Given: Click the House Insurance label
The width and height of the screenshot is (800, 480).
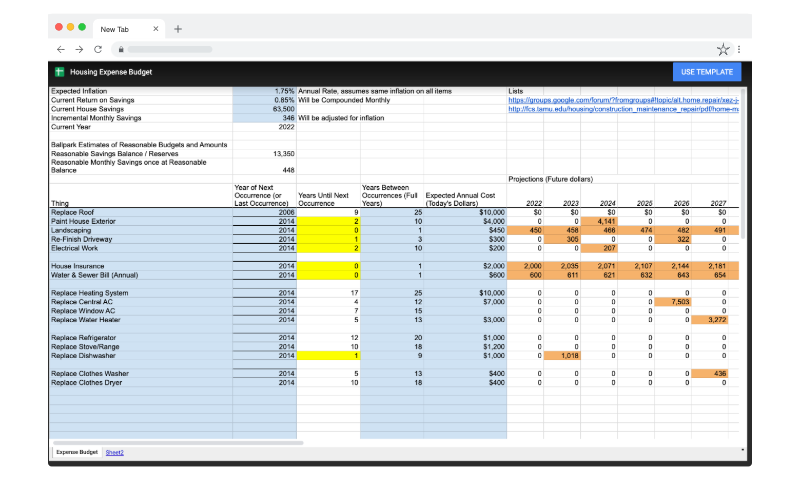Looking at the screenshot, I should [78, 266].
